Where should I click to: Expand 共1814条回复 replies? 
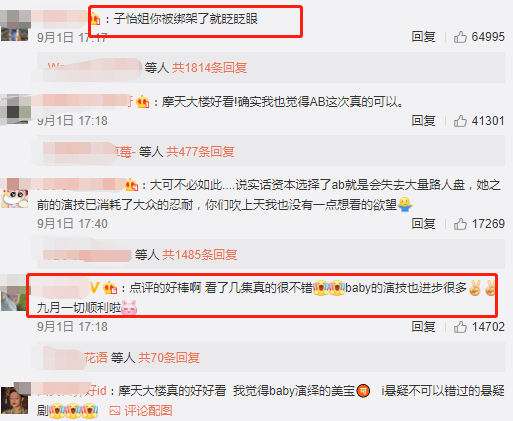(209, 68)
